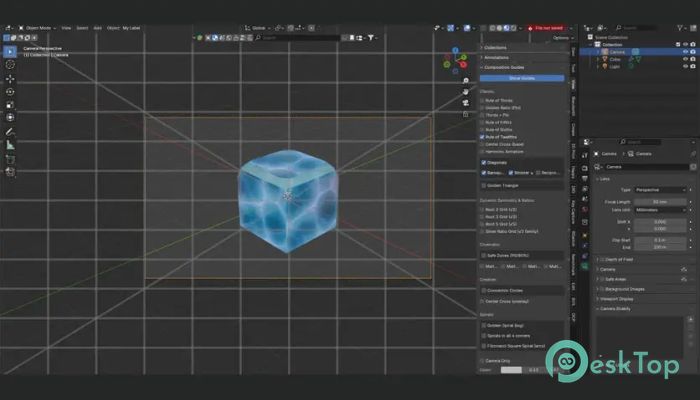Screen dimensions: 700x400
Task: Click the zoom viewport magnifier icon
Action: coord(466,81)
